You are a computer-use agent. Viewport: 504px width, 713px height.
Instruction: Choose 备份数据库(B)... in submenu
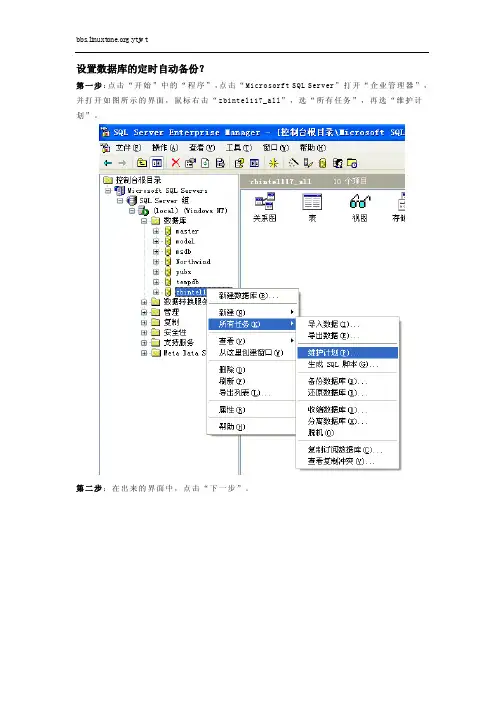tap(348, 381)
